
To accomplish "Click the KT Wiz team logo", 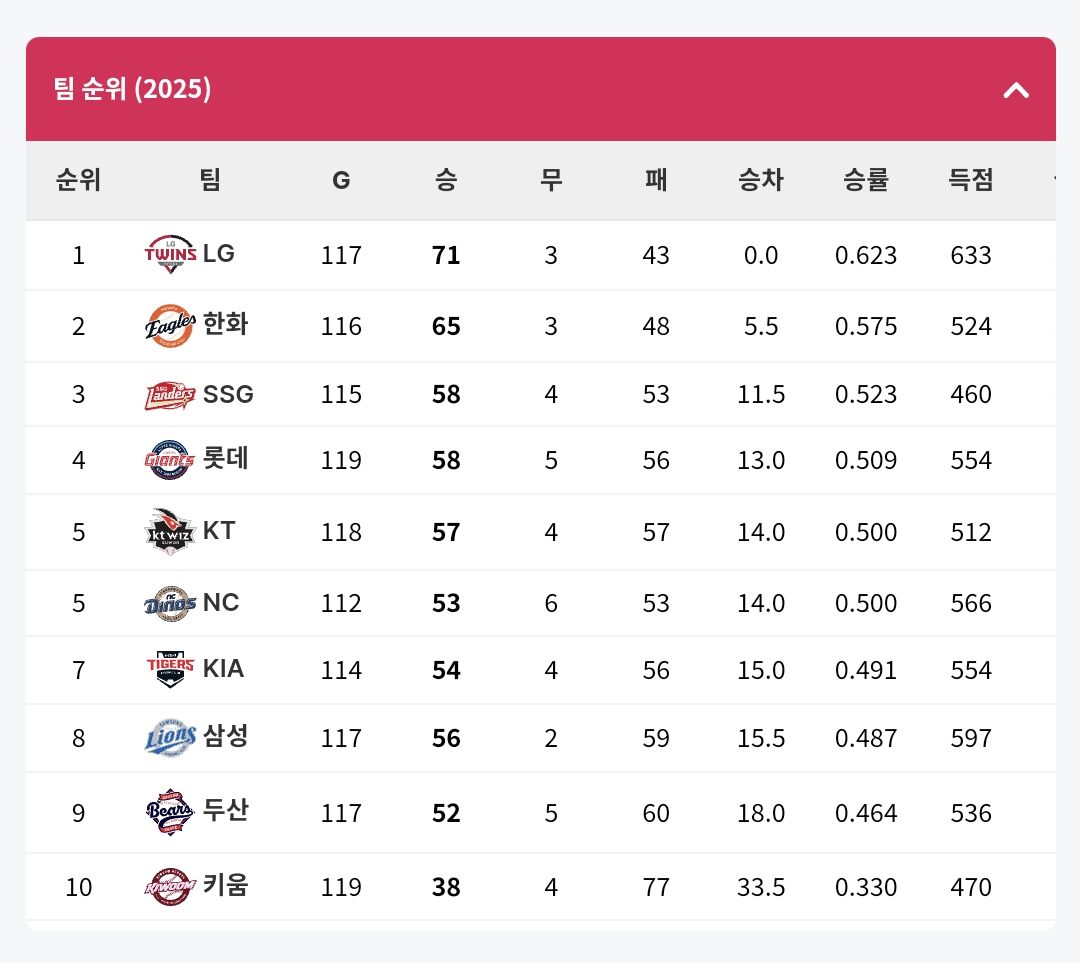I will coord(170,531).
